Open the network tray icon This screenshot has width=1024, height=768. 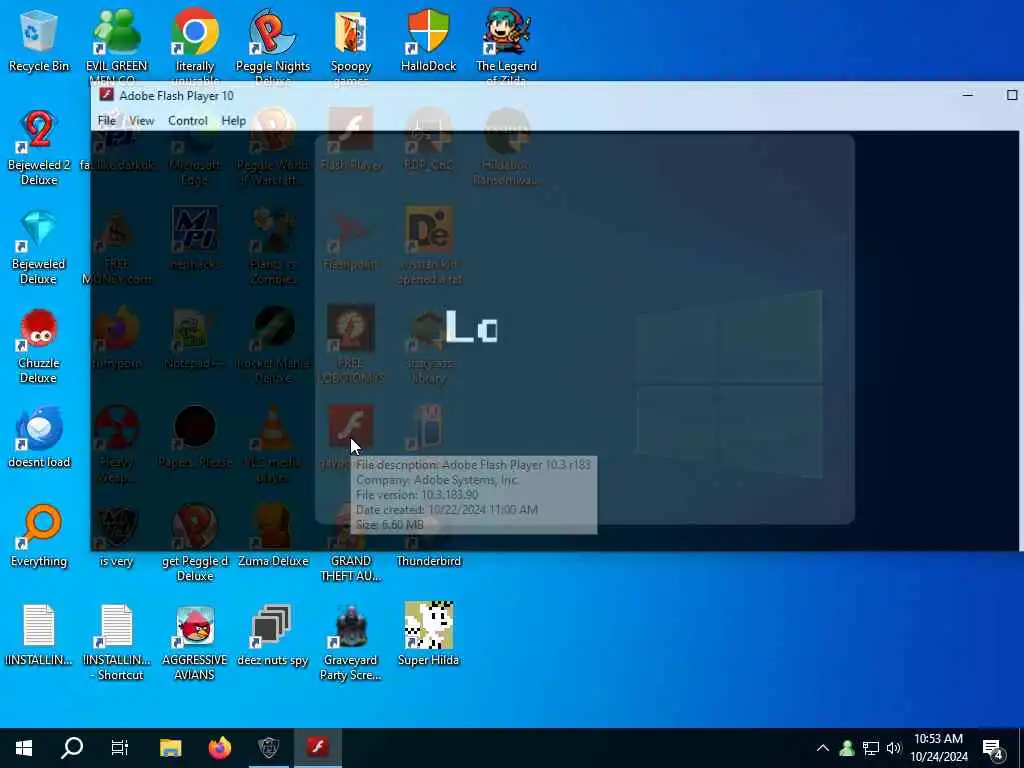click(x=871, y=748)
